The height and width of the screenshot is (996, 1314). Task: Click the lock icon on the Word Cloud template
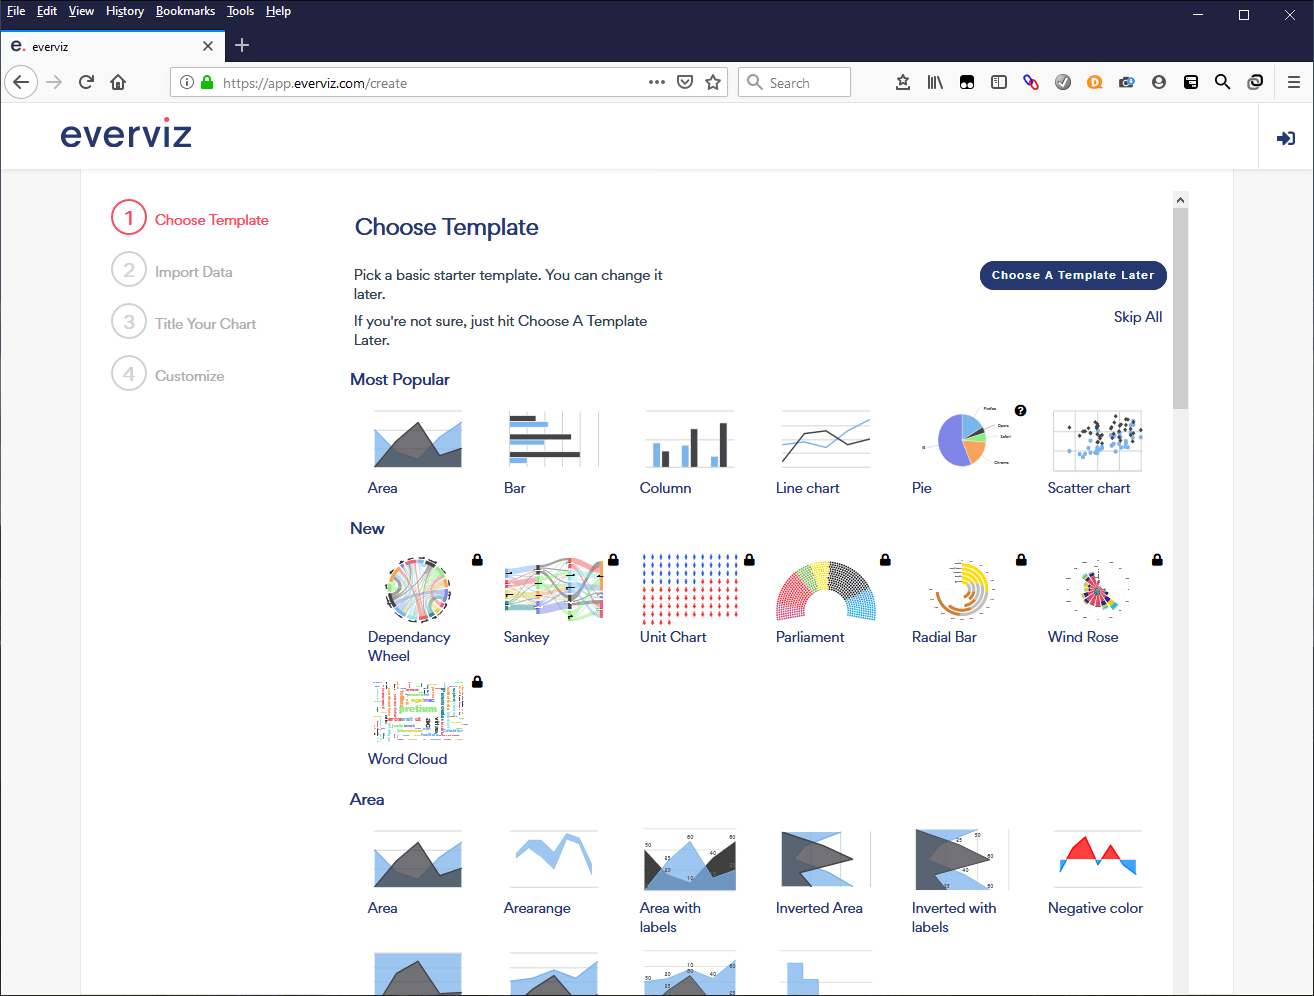477,681
